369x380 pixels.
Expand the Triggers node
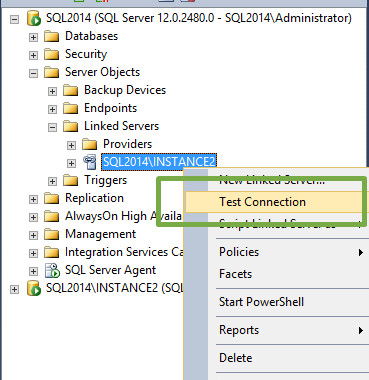(x=52, y=181)
